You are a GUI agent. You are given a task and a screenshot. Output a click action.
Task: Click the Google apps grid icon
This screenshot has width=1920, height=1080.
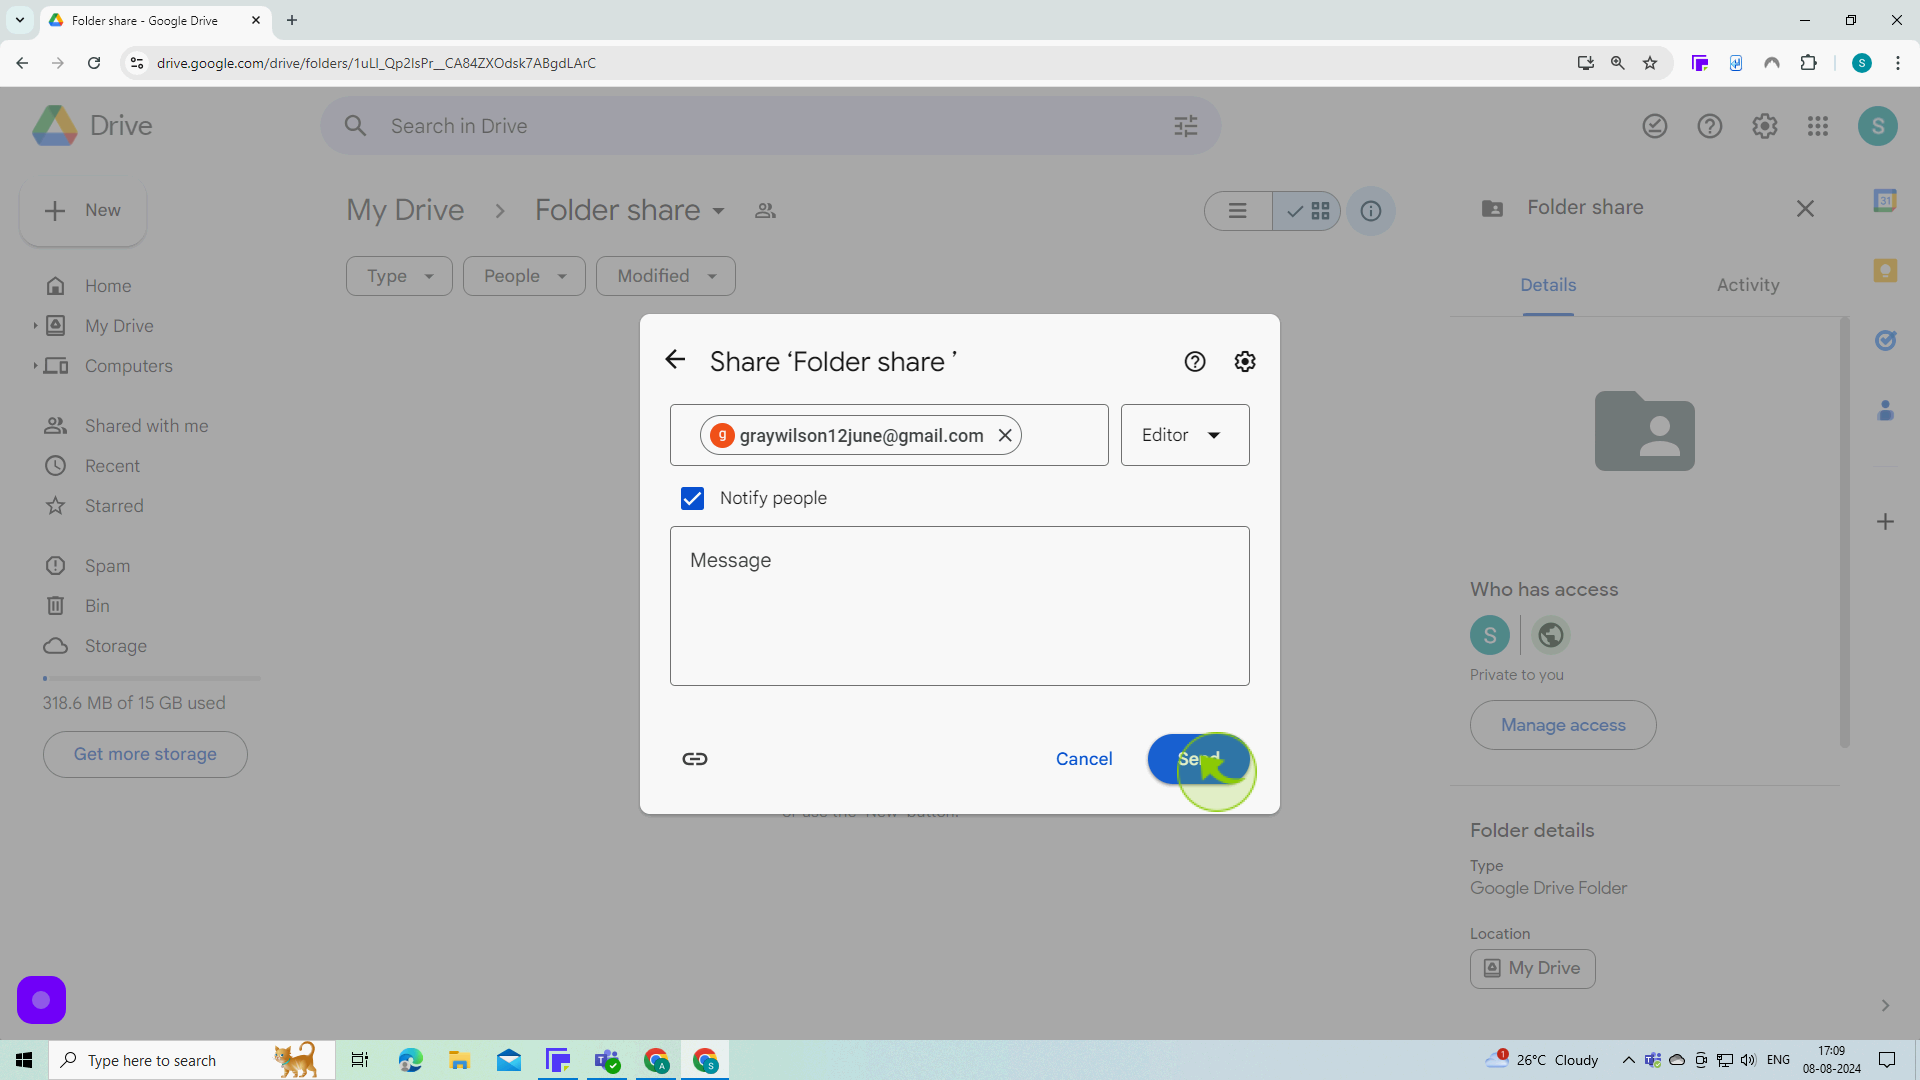[x=1817, y=125]
